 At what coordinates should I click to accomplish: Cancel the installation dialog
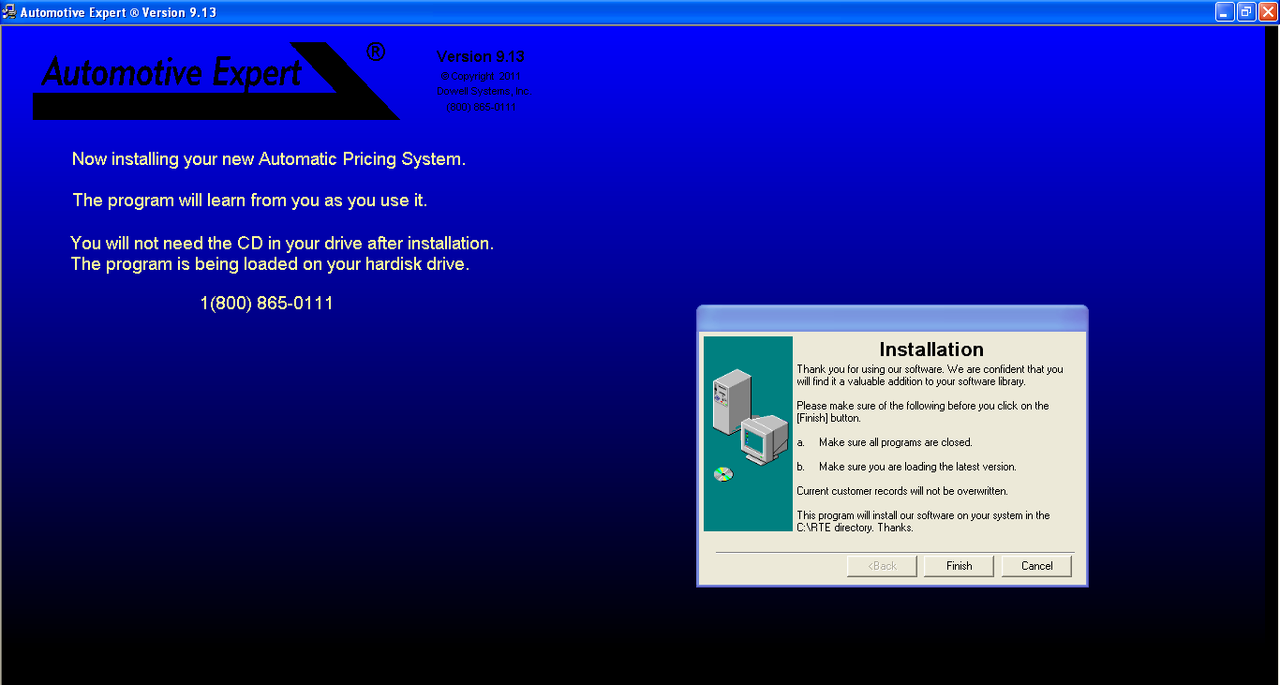(1037, 566)
